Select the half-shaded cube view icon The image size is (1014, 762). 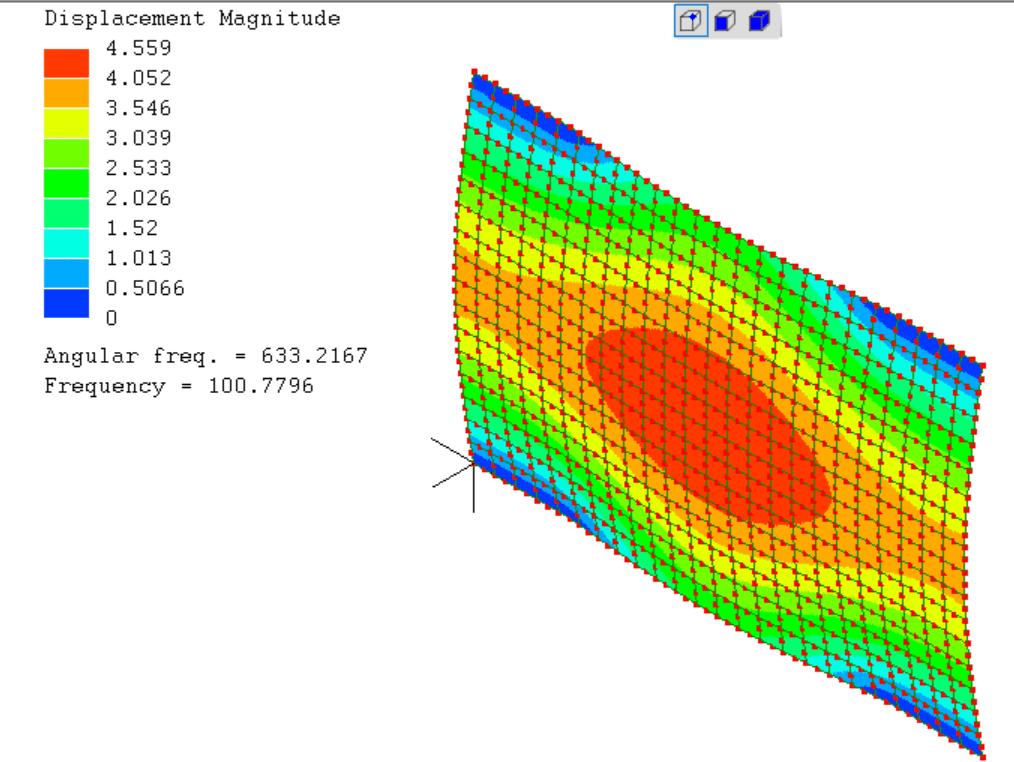tap(725, 21)
